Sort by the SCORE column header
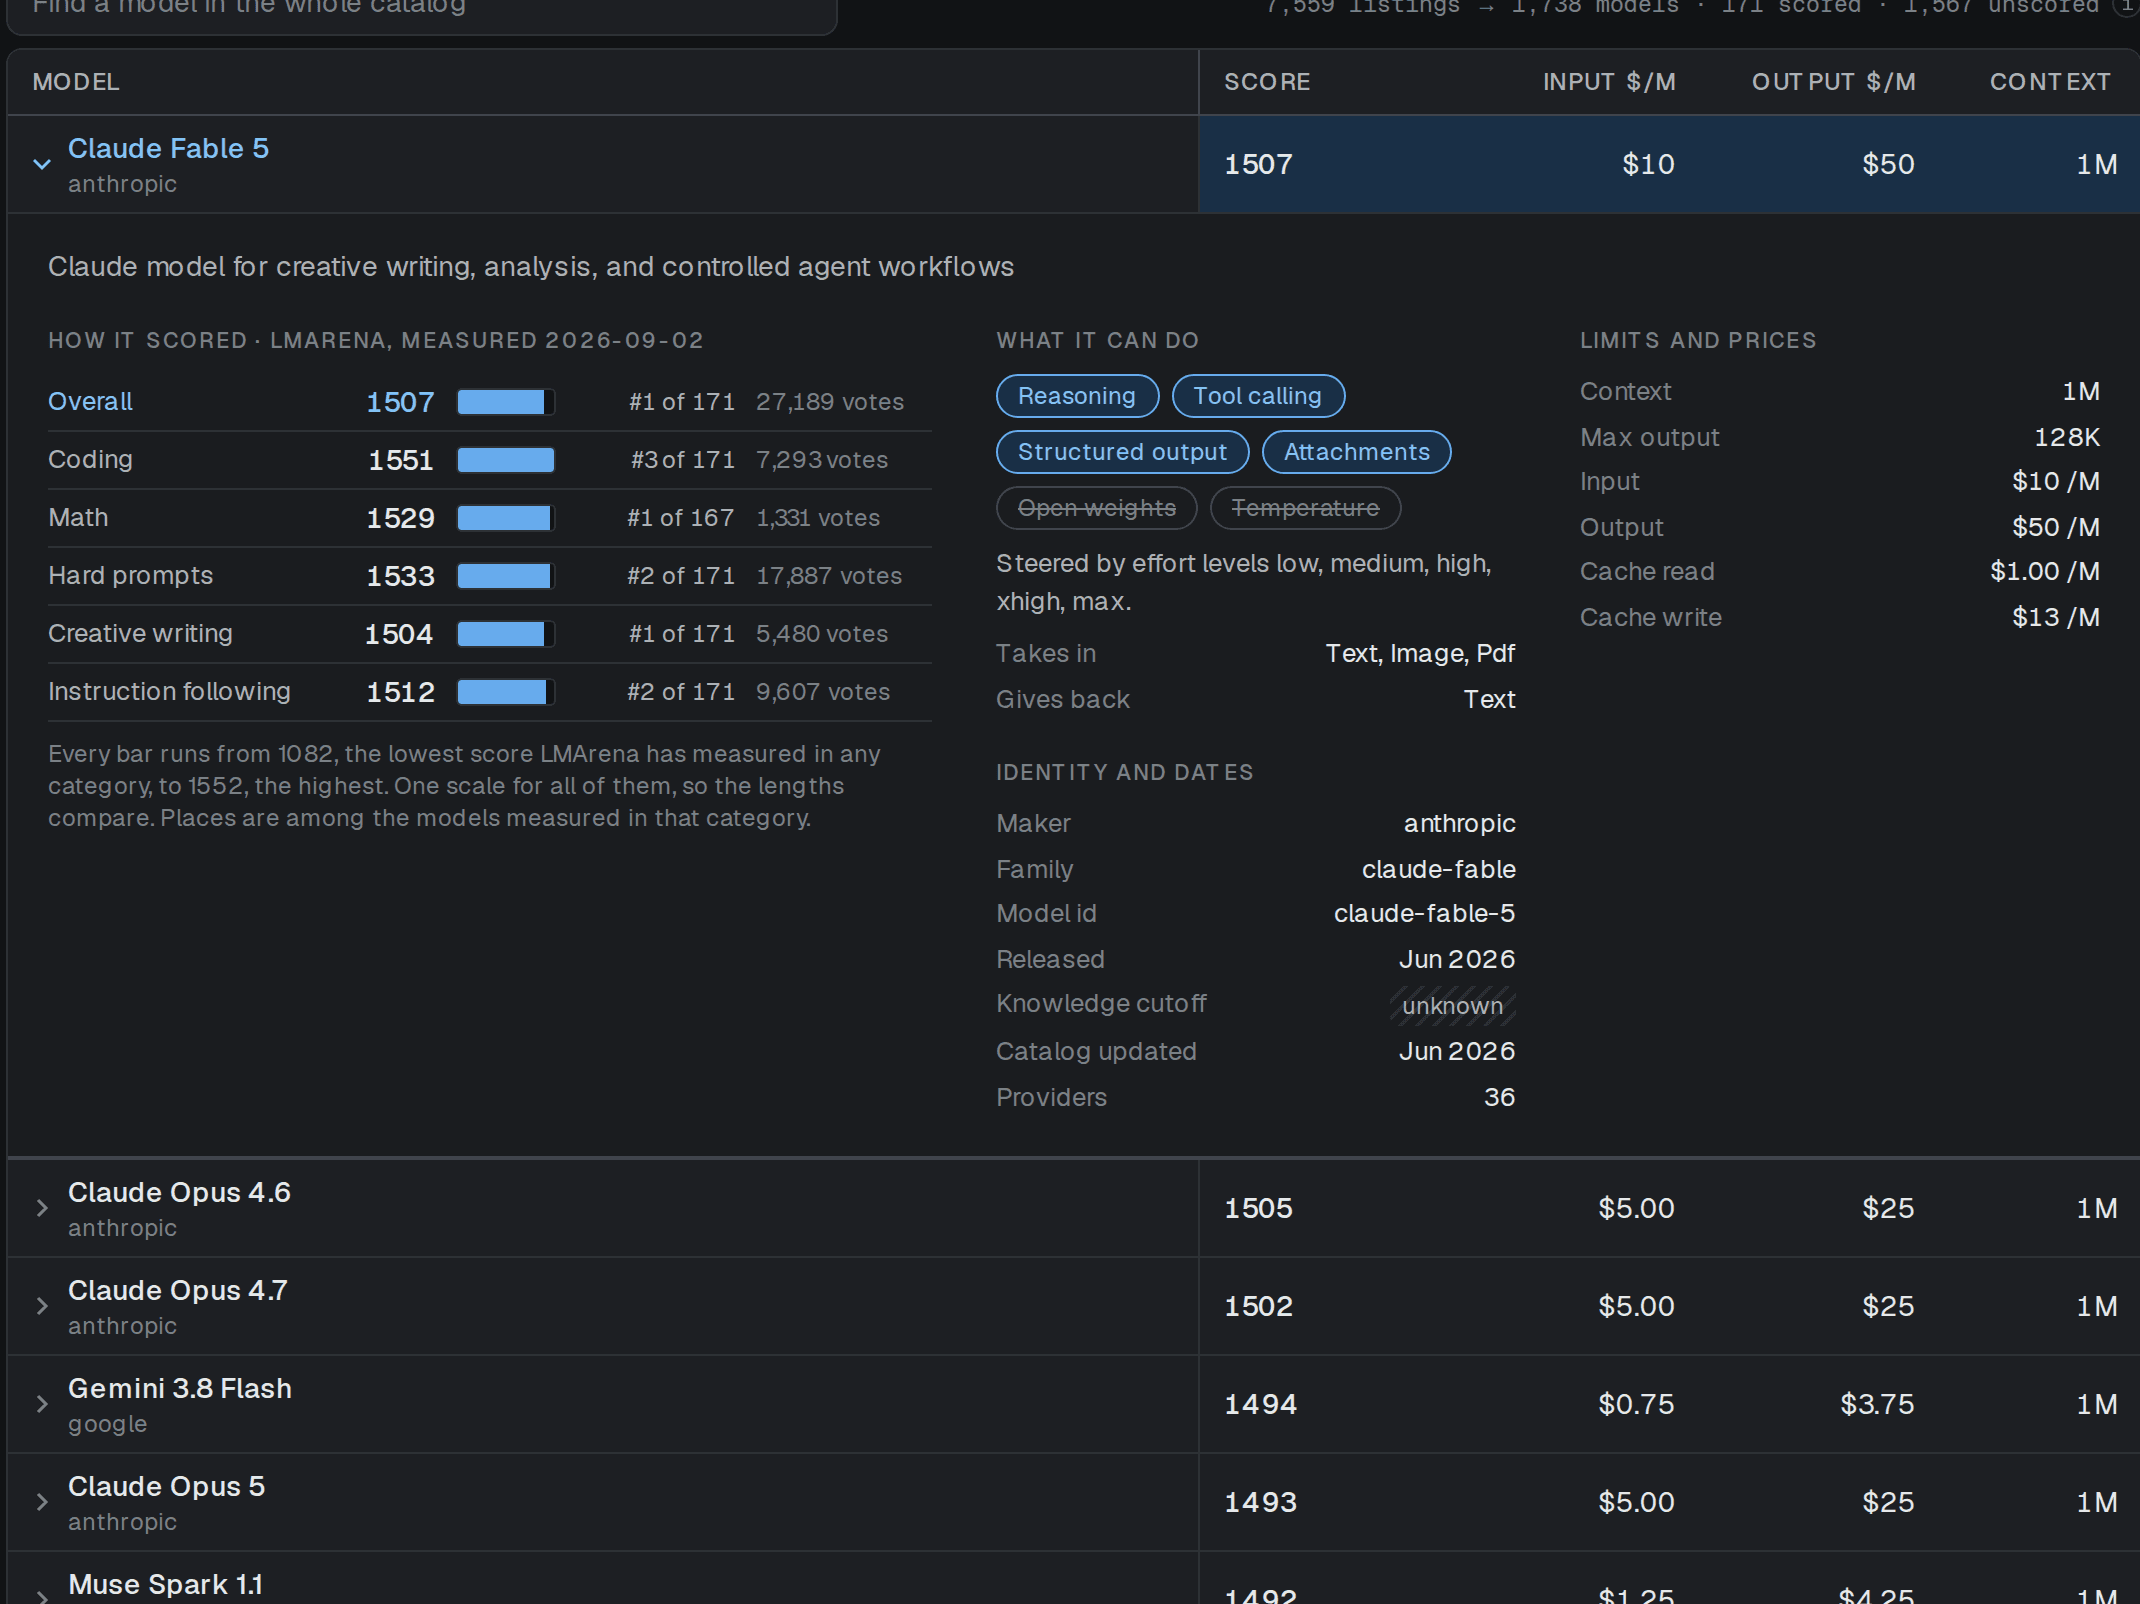The height and width of the screenshot is (1604, 2140). click(1267, 82)
